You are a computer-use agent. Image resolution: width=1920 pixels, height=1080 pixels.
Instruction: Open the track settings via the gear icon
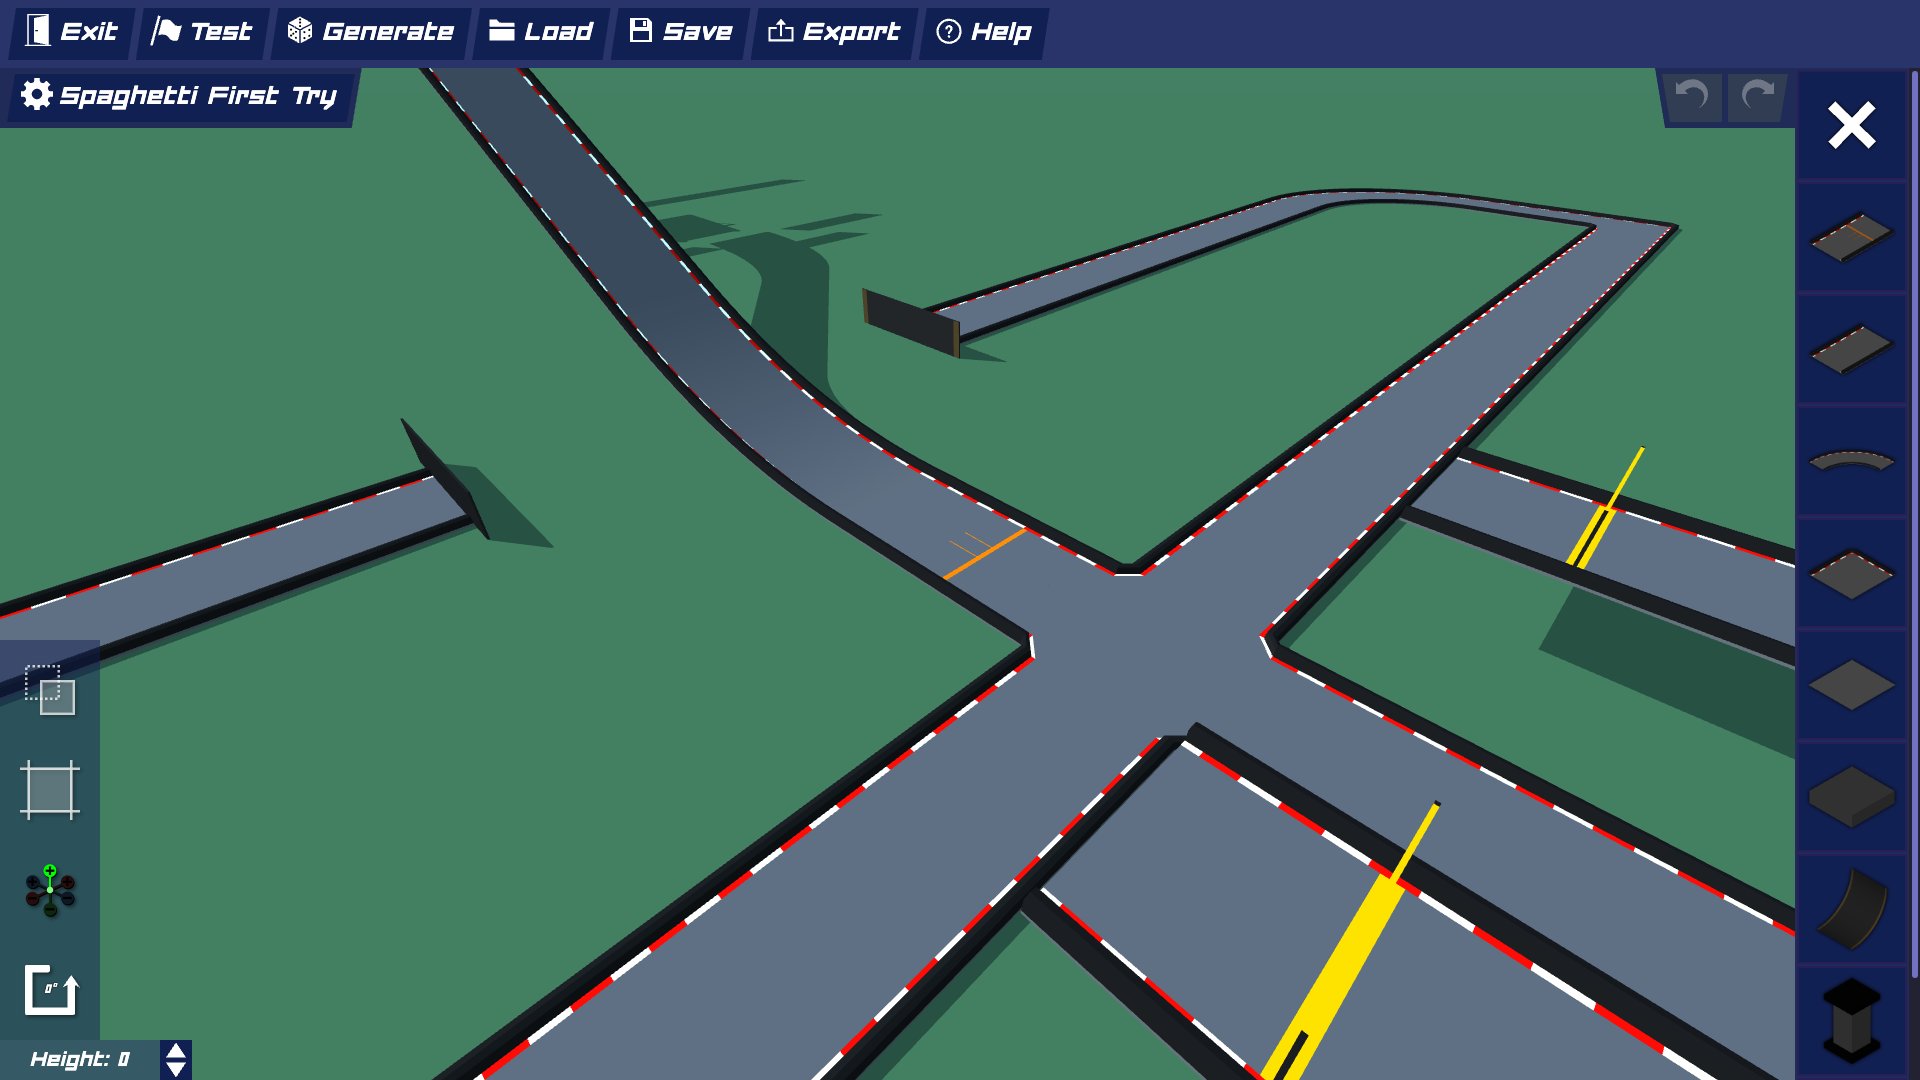(x=37, y=95)
